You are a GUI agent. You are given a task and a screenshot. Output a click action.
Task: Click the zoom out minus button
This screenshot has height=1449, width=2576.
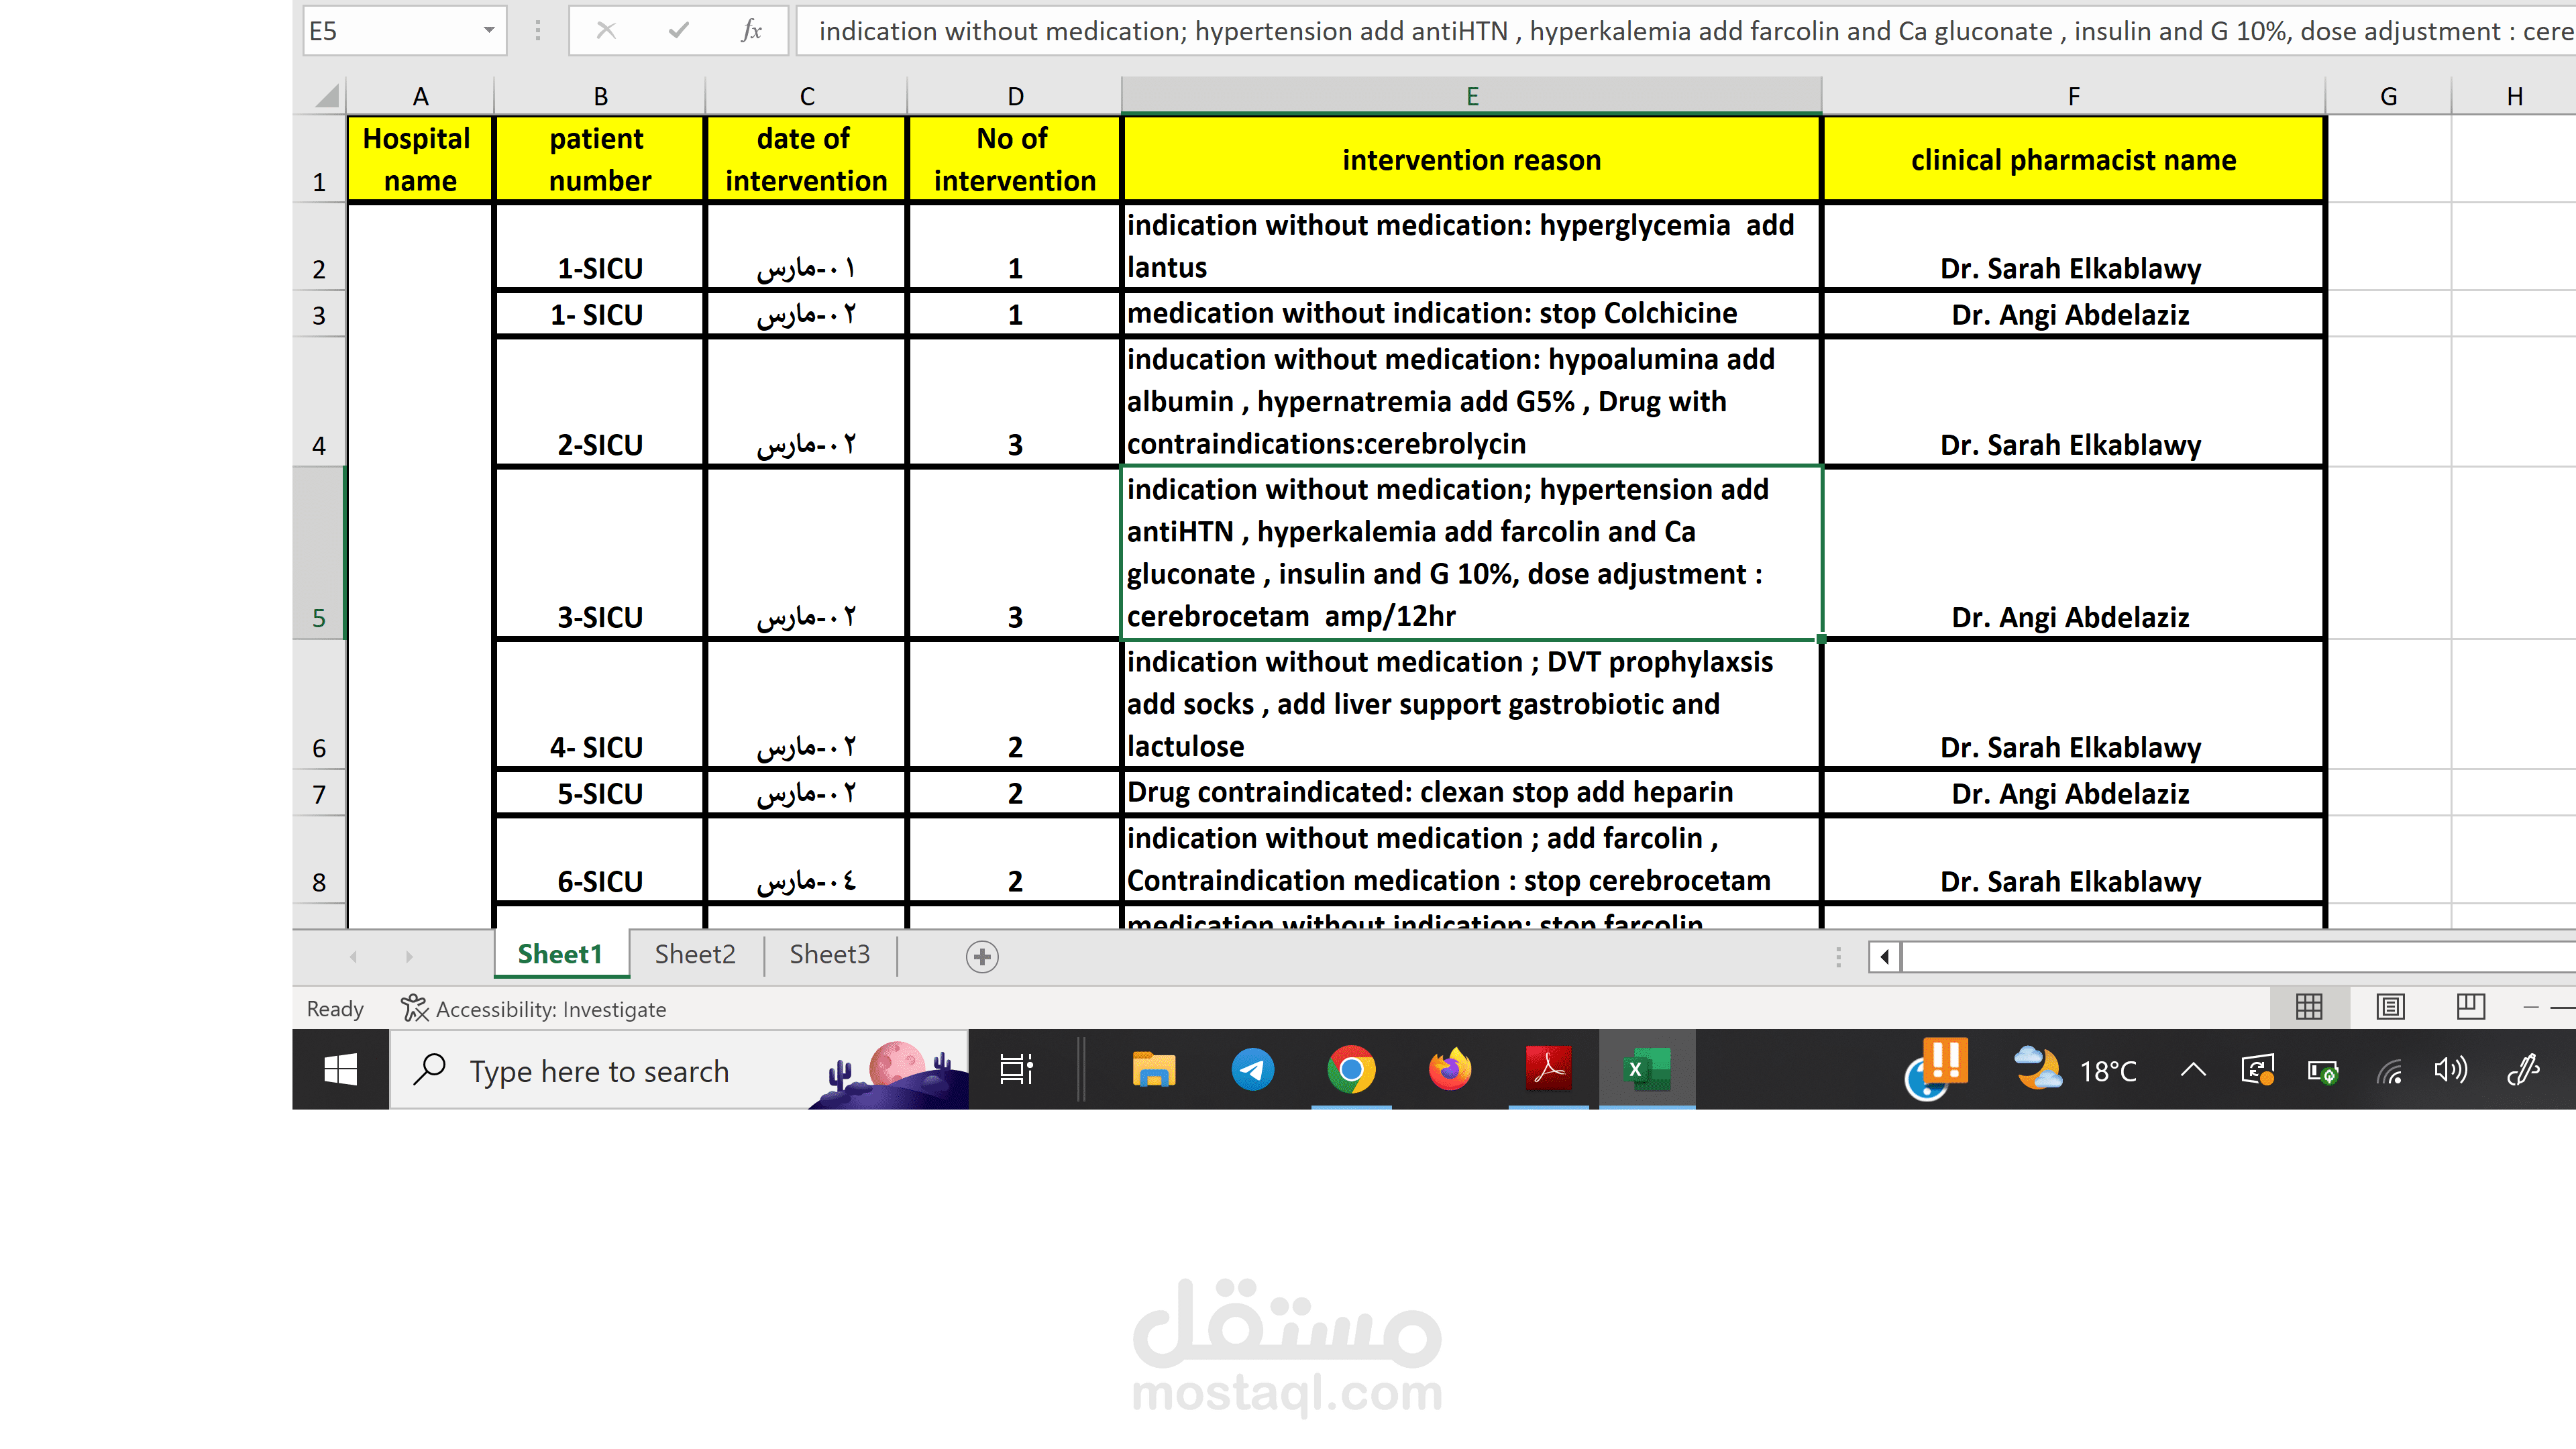tap(2532, 1007)
